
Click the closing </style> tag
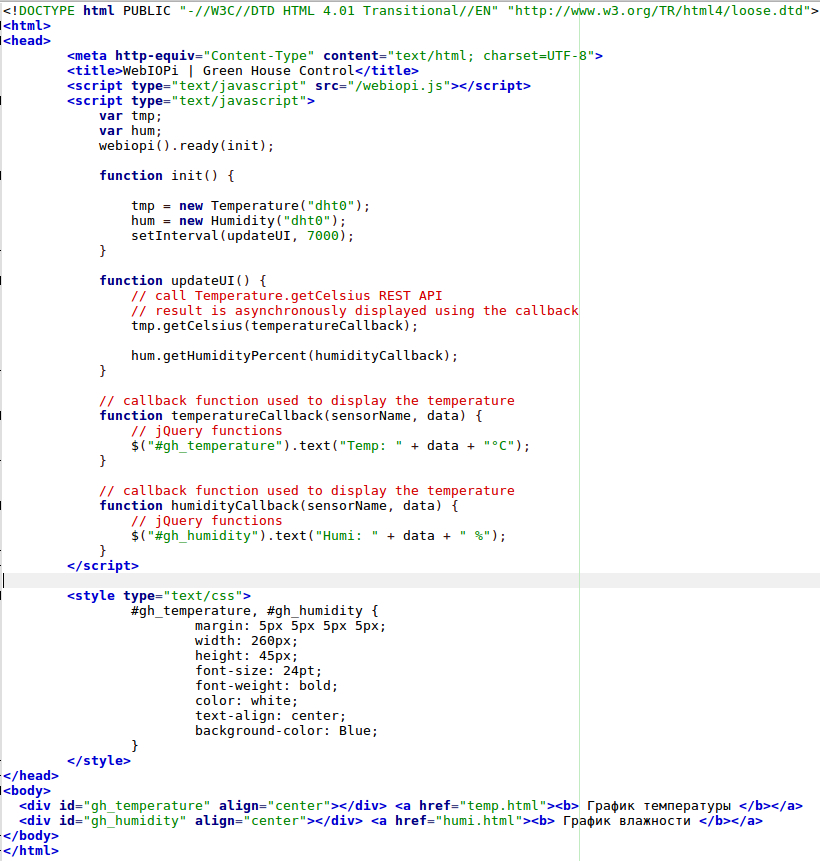point(99,761)
